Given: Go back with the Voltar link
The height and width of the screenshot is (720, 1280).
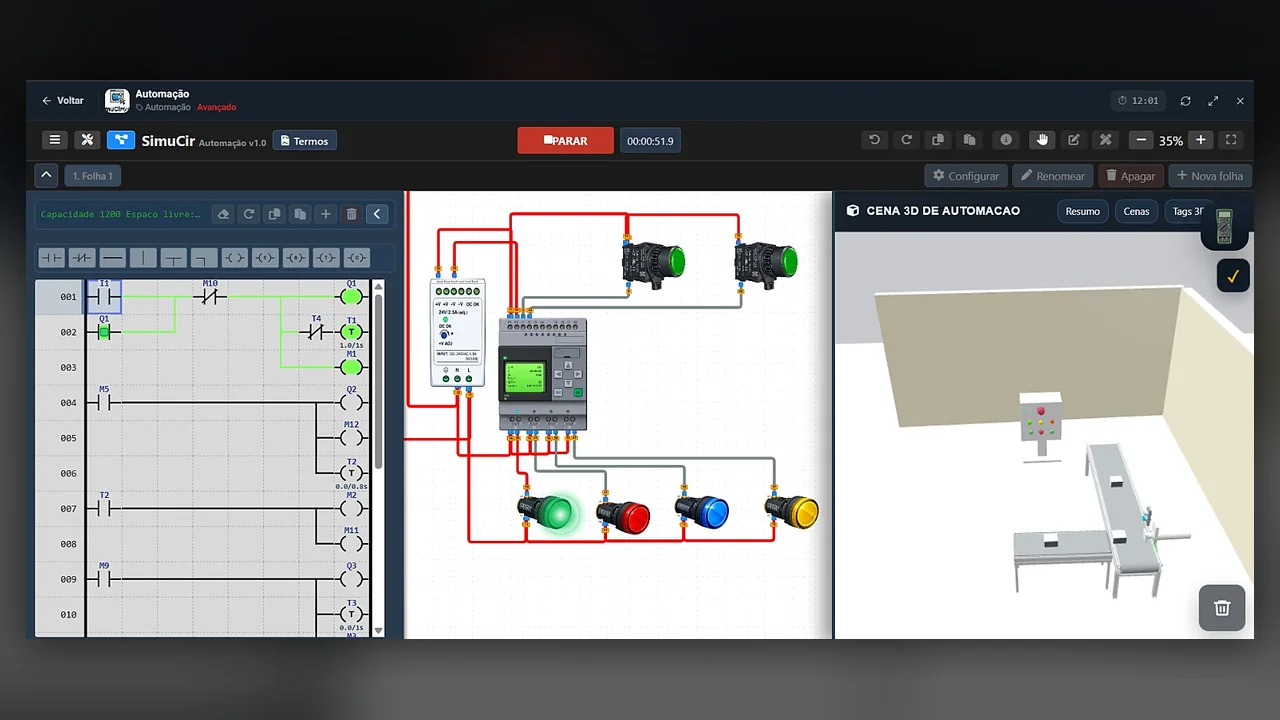Looking at the screenshot, I should tap(63, 101).
